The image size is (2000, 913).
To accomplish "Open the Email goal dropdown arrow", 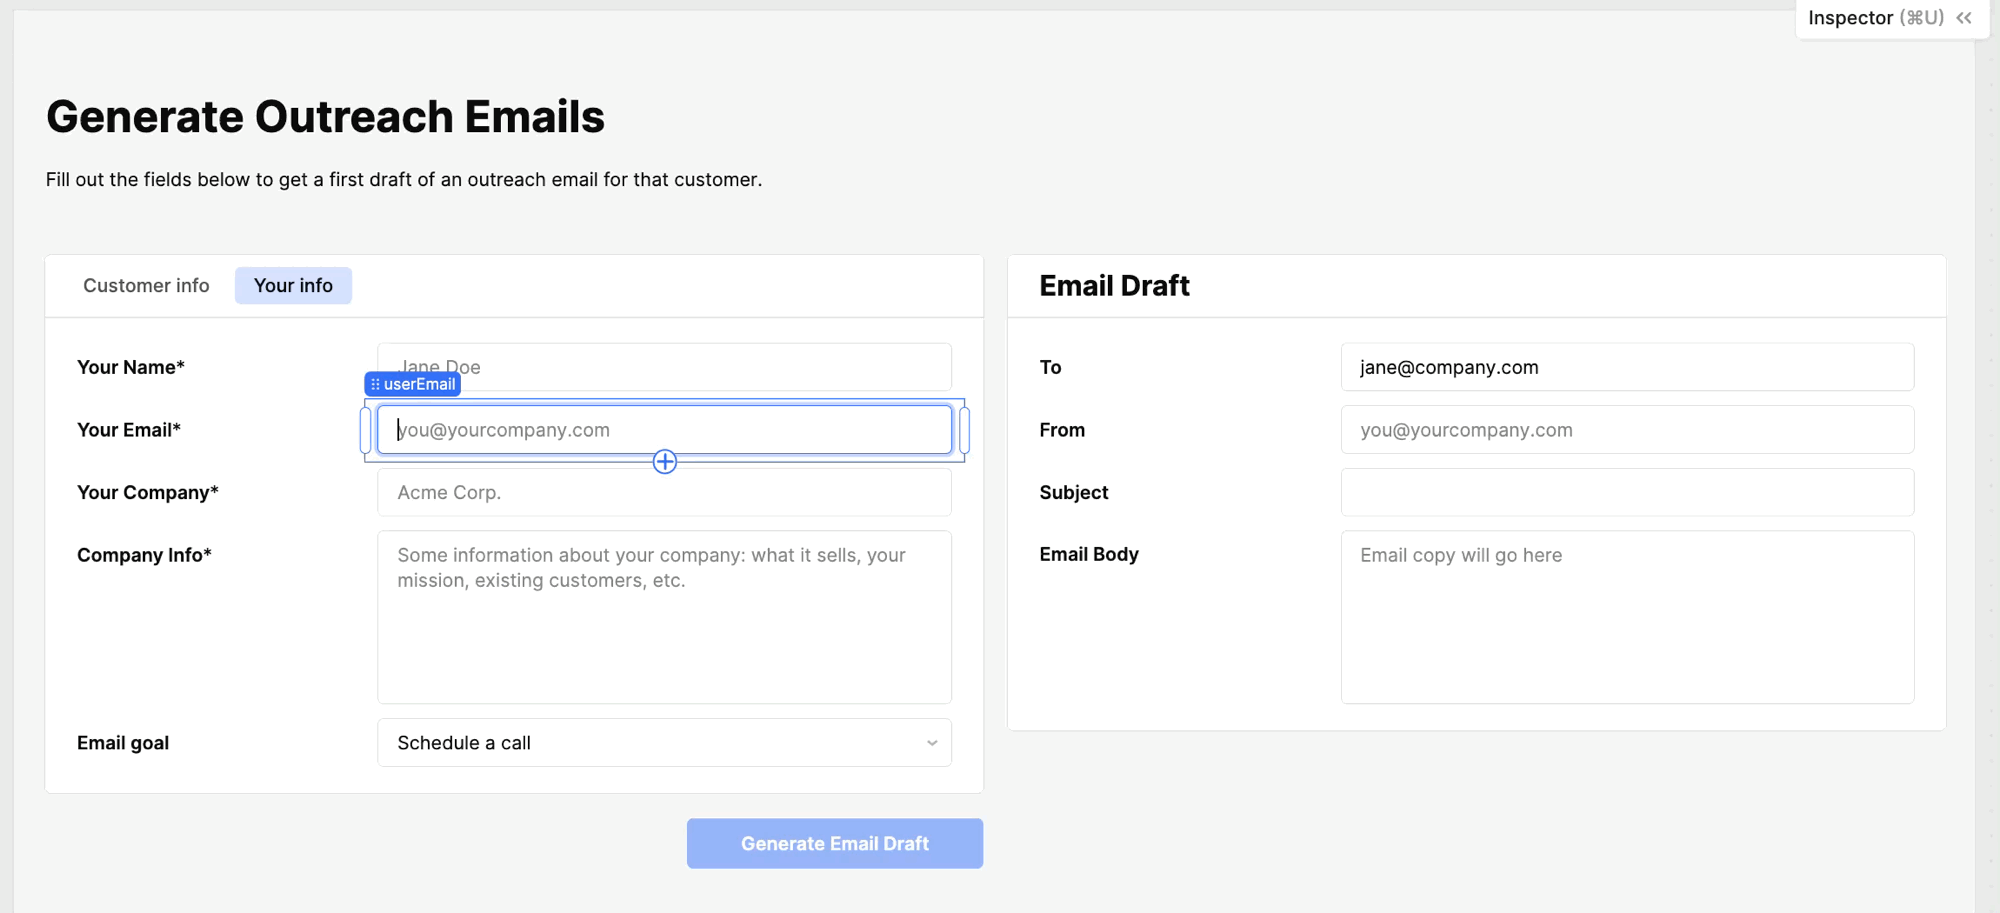I will pyautogui.click(x=931, y=743).
